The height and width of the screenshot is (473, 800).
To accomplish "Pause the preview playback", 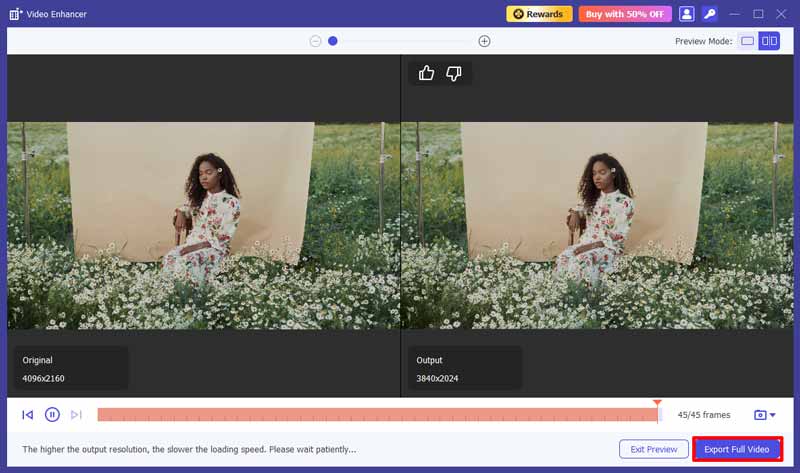I will pyautogui.click(x=52, y=415).
